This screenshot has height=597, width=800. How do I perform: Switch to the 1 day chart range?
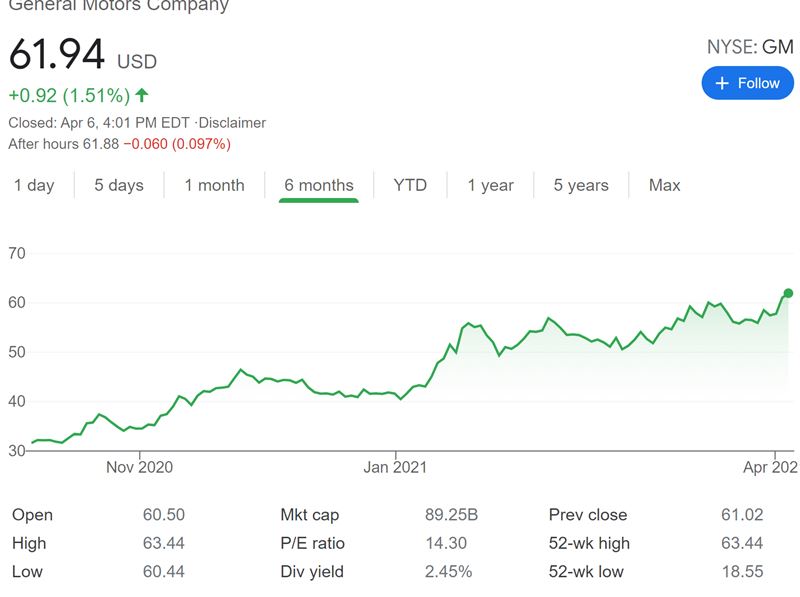click(34, 185)
